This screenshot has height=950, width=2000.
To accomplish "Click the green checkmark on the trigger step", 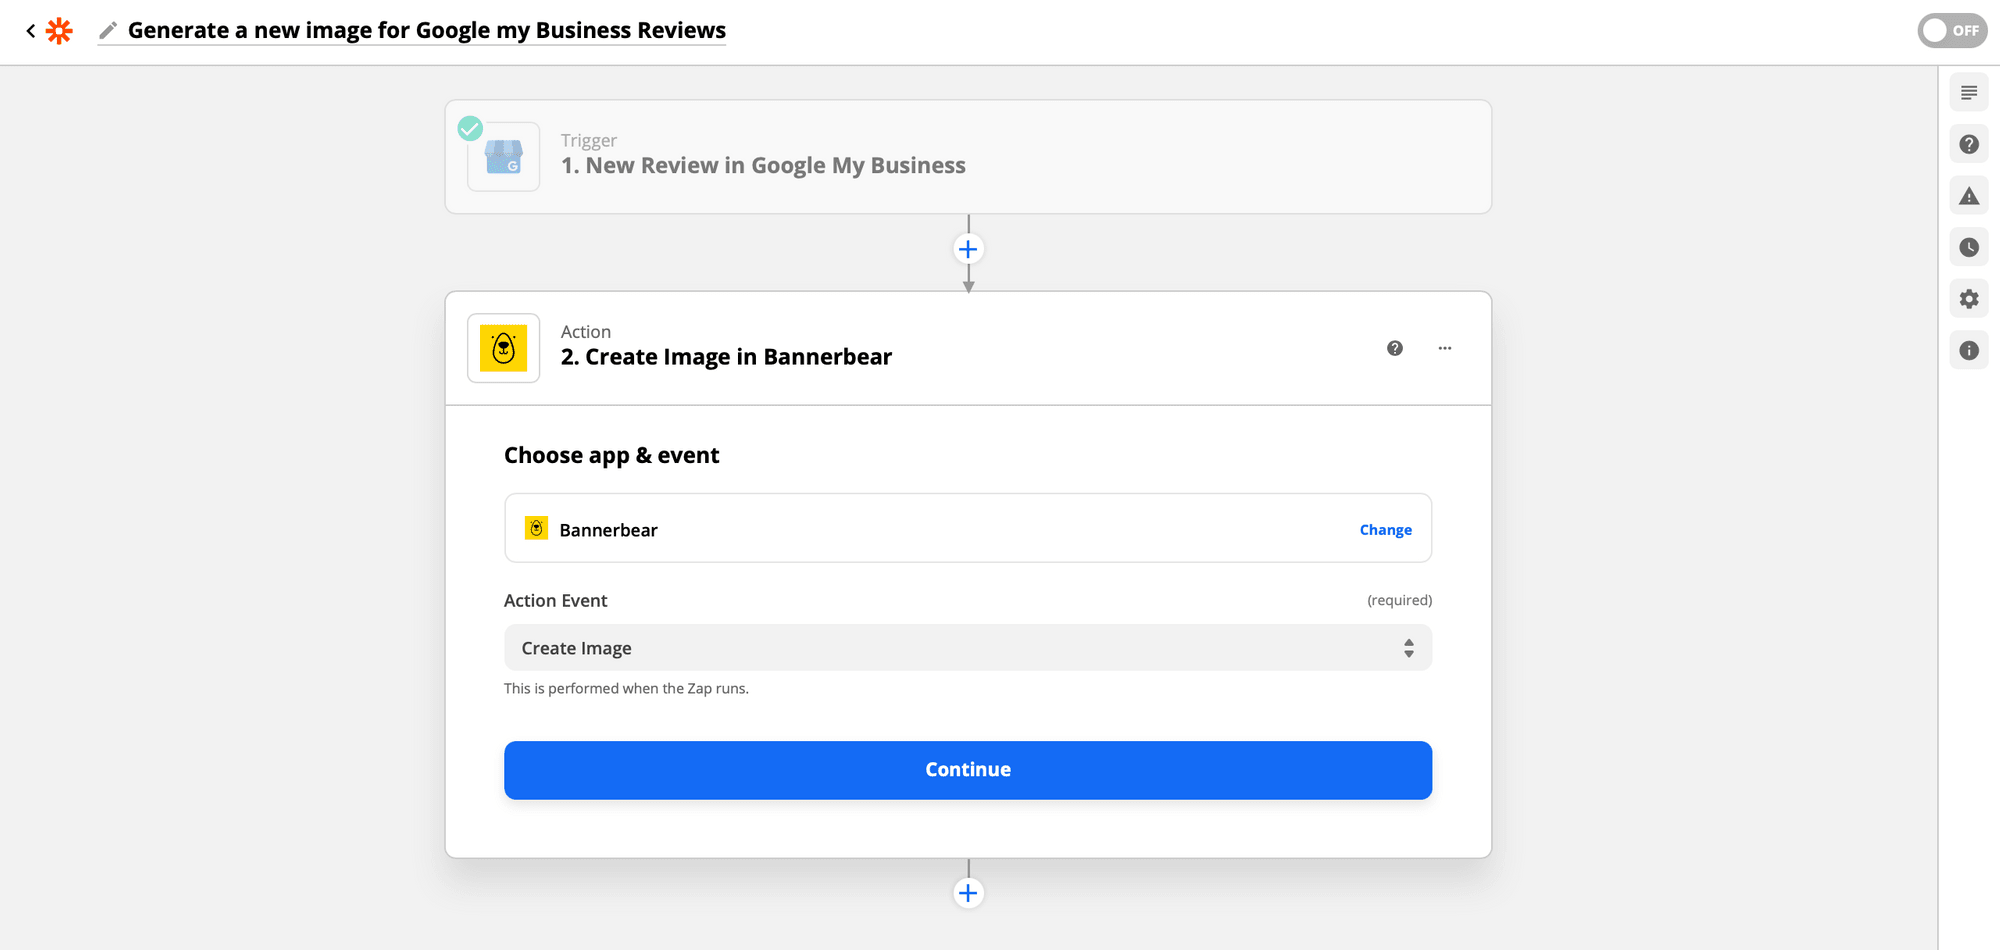I will (470, 128).
